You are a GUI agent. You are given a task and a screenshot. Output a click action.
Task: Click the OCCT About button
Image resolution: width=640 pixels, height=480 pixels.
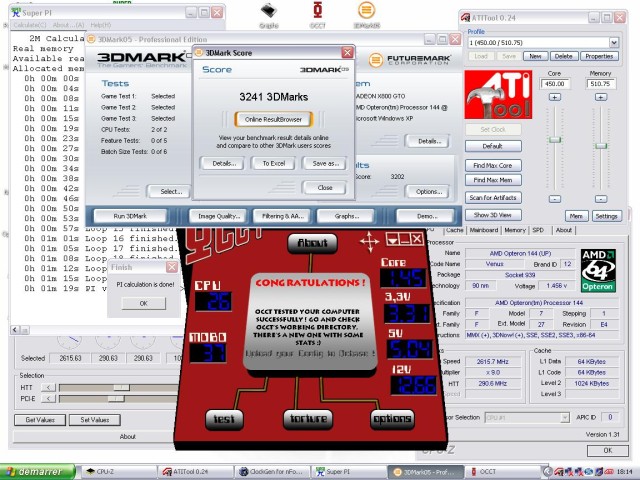pyautogui.click(x=312, y=243)
